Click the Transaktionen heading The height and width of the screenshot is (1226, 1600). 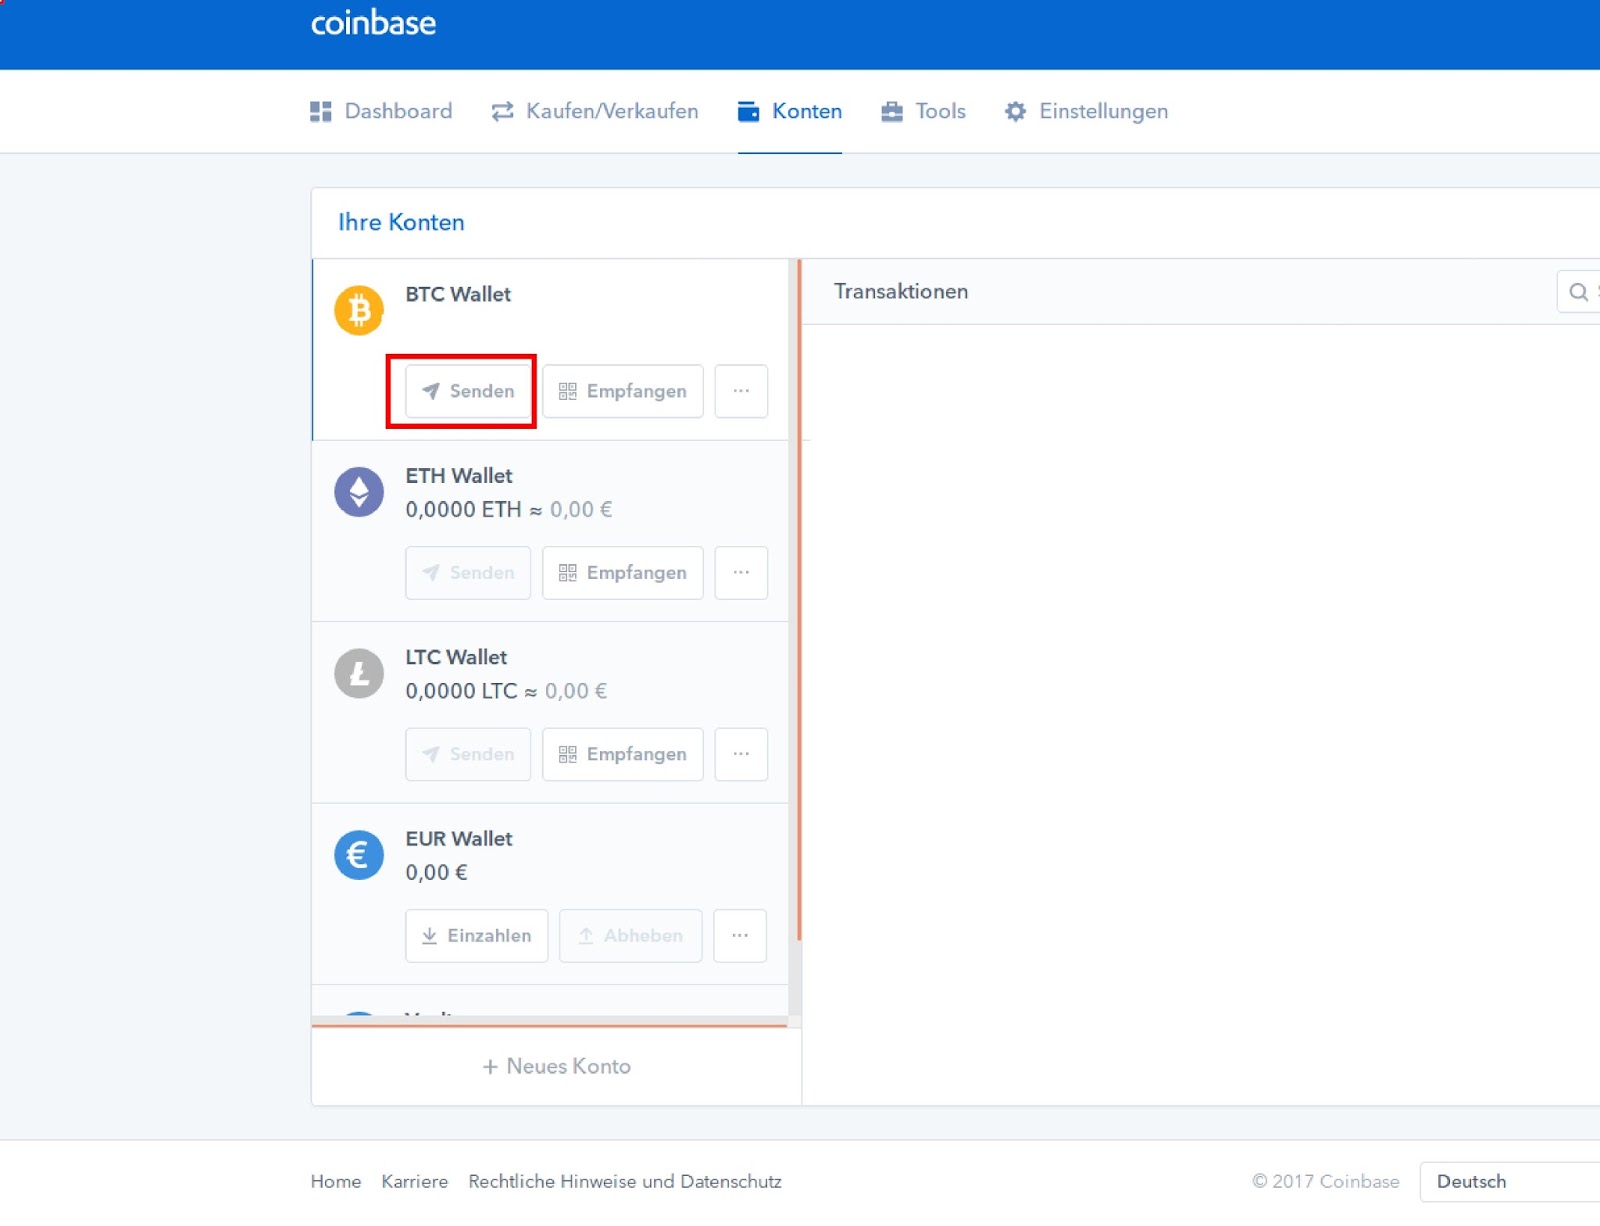[901, 291]
